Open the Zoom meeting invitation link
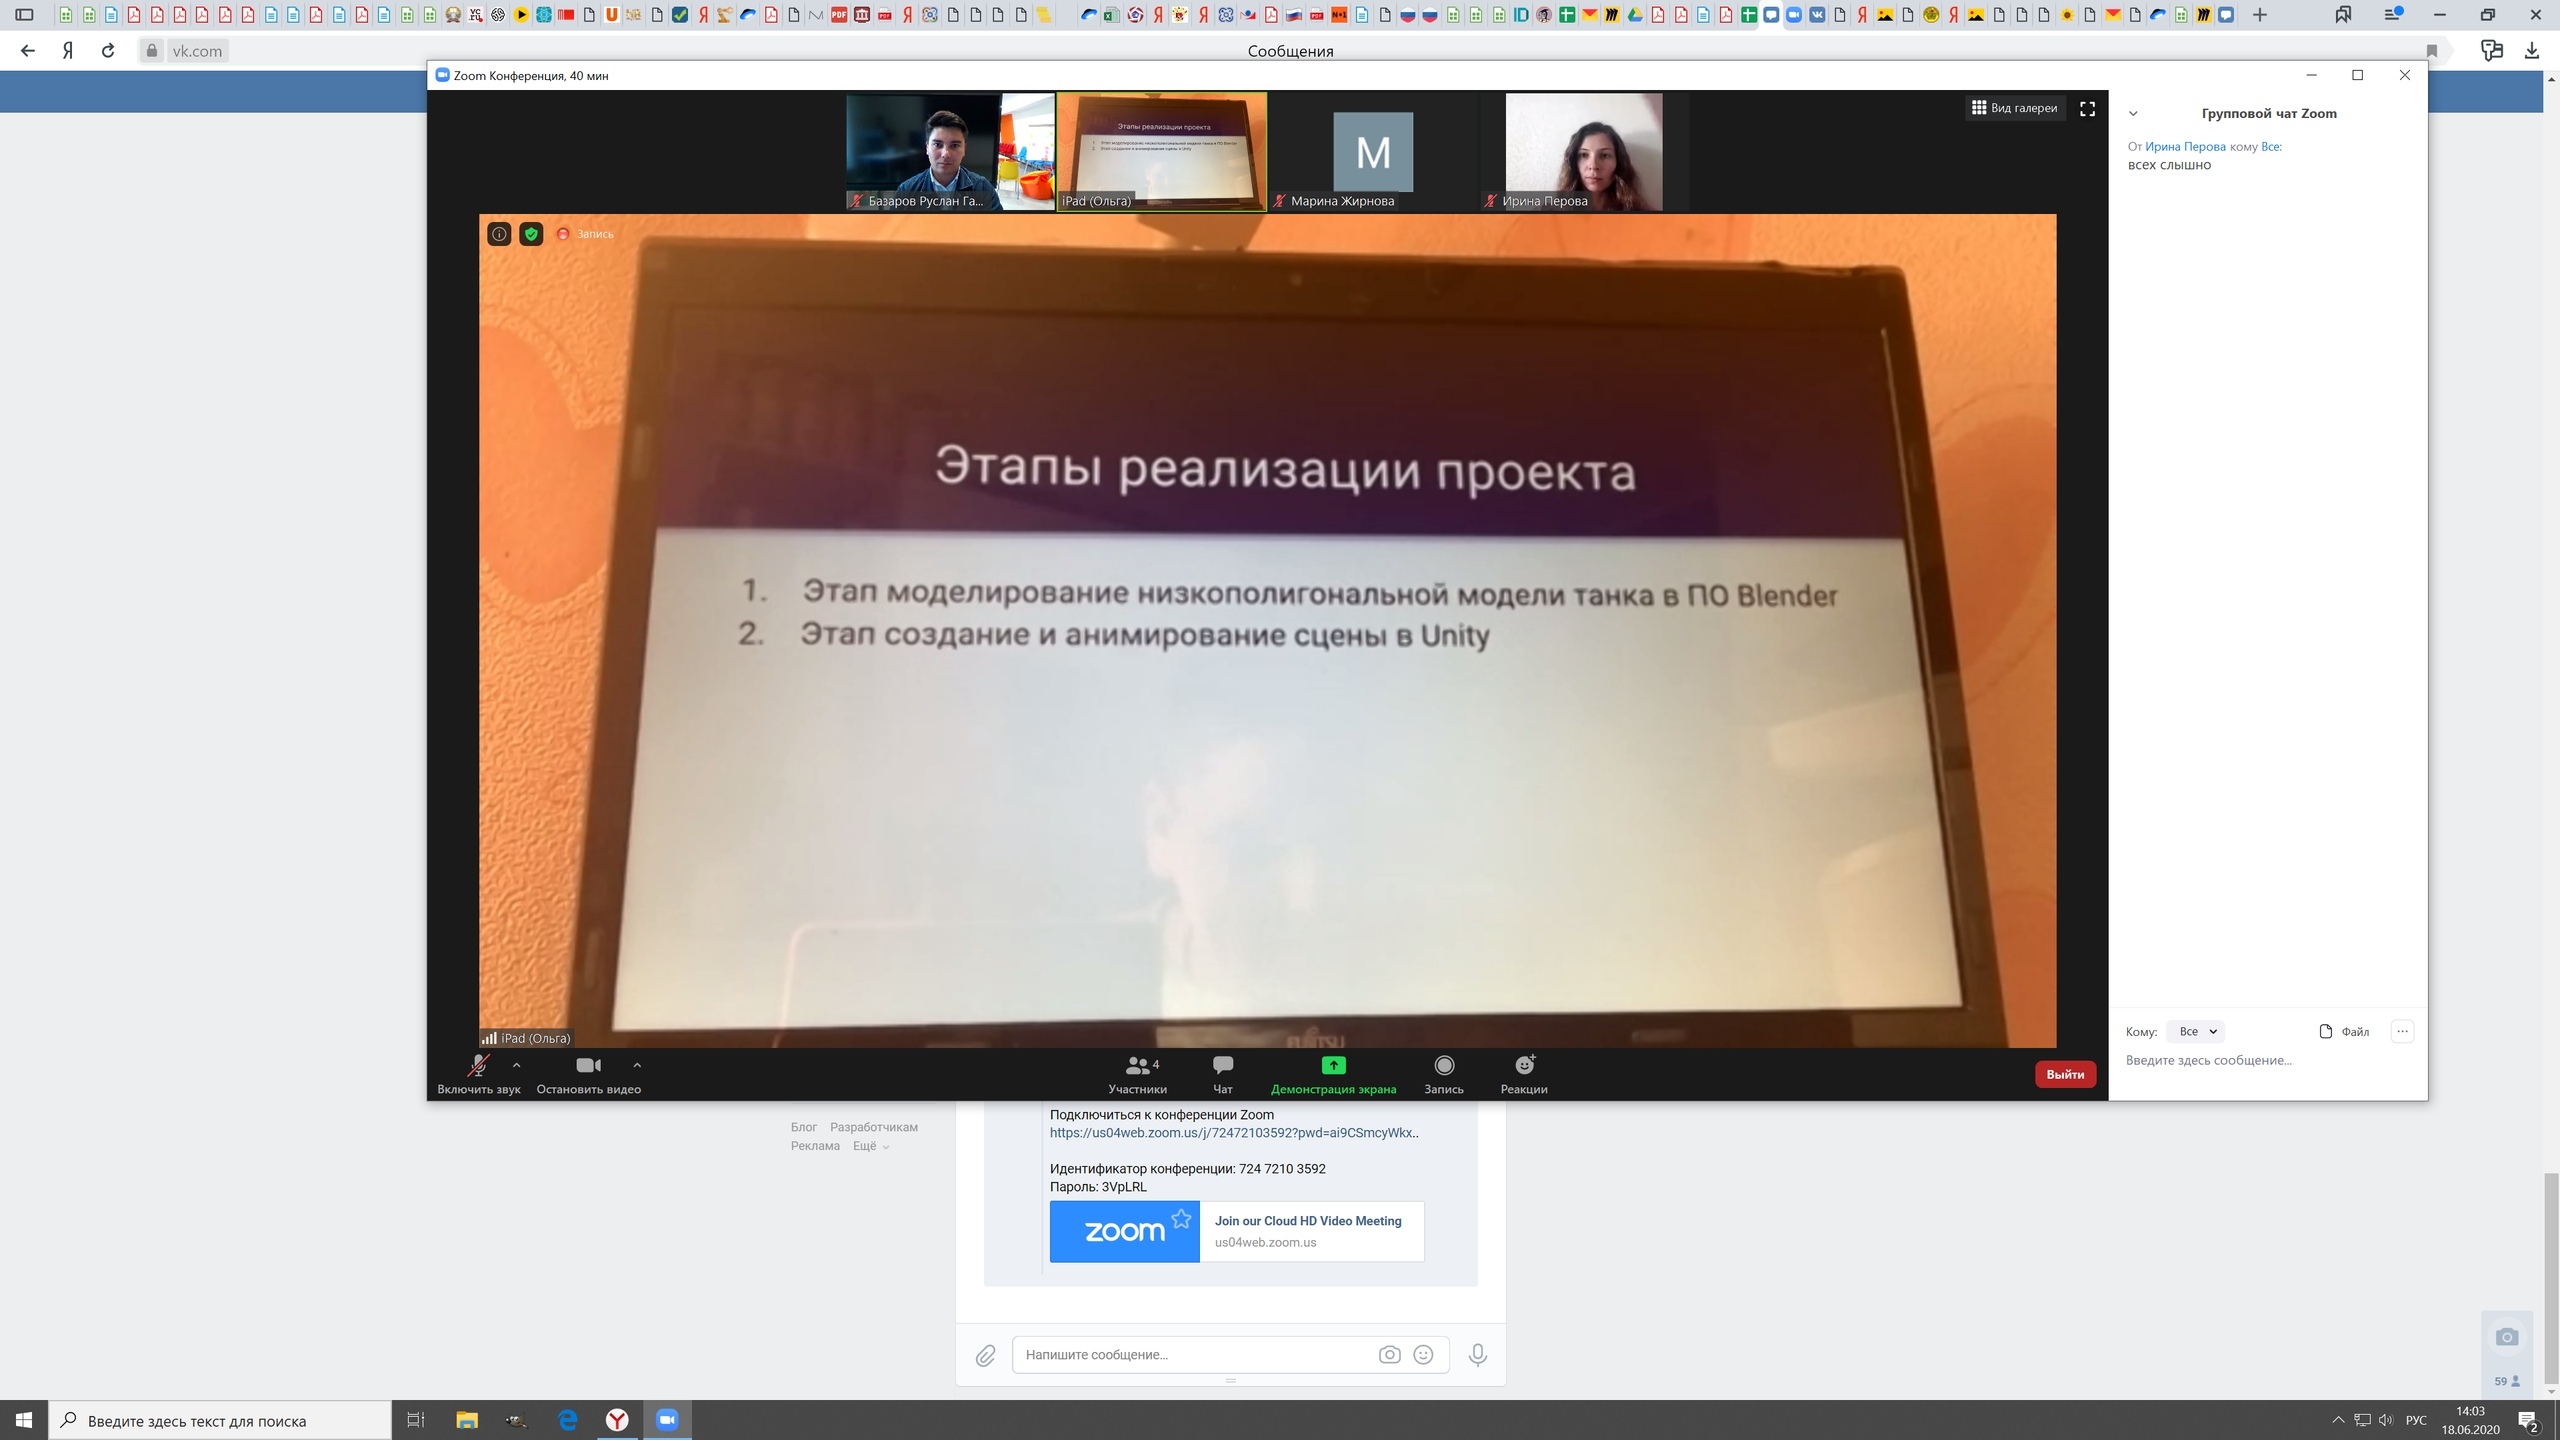2560x1440 pixels. (1234, 1133)
